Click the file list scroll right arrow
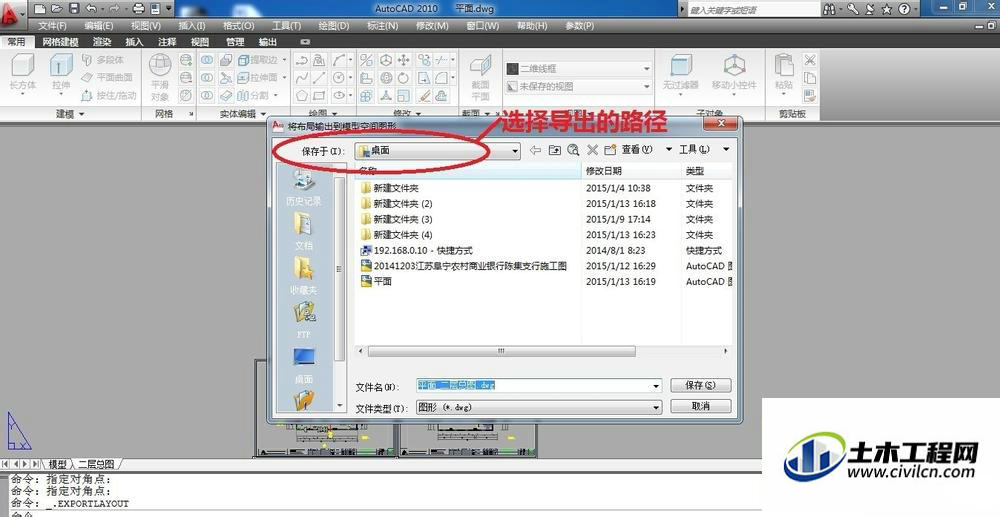1000x517 pixels. coord(726,351)
